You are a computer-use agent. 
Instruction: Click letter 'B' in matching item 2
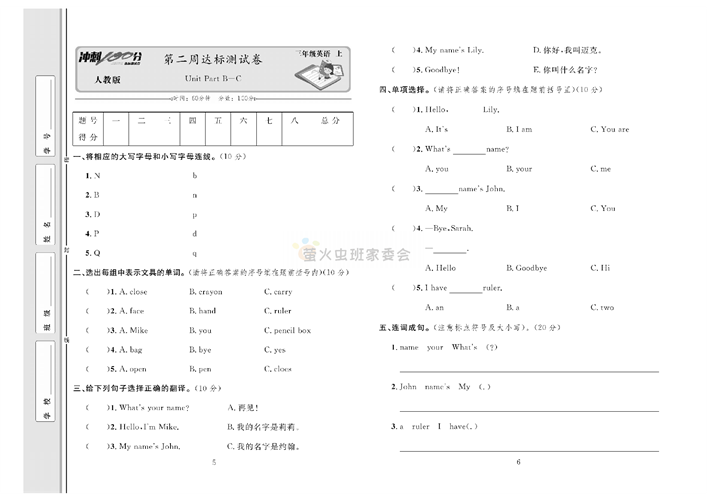click(x=96, y=195)
